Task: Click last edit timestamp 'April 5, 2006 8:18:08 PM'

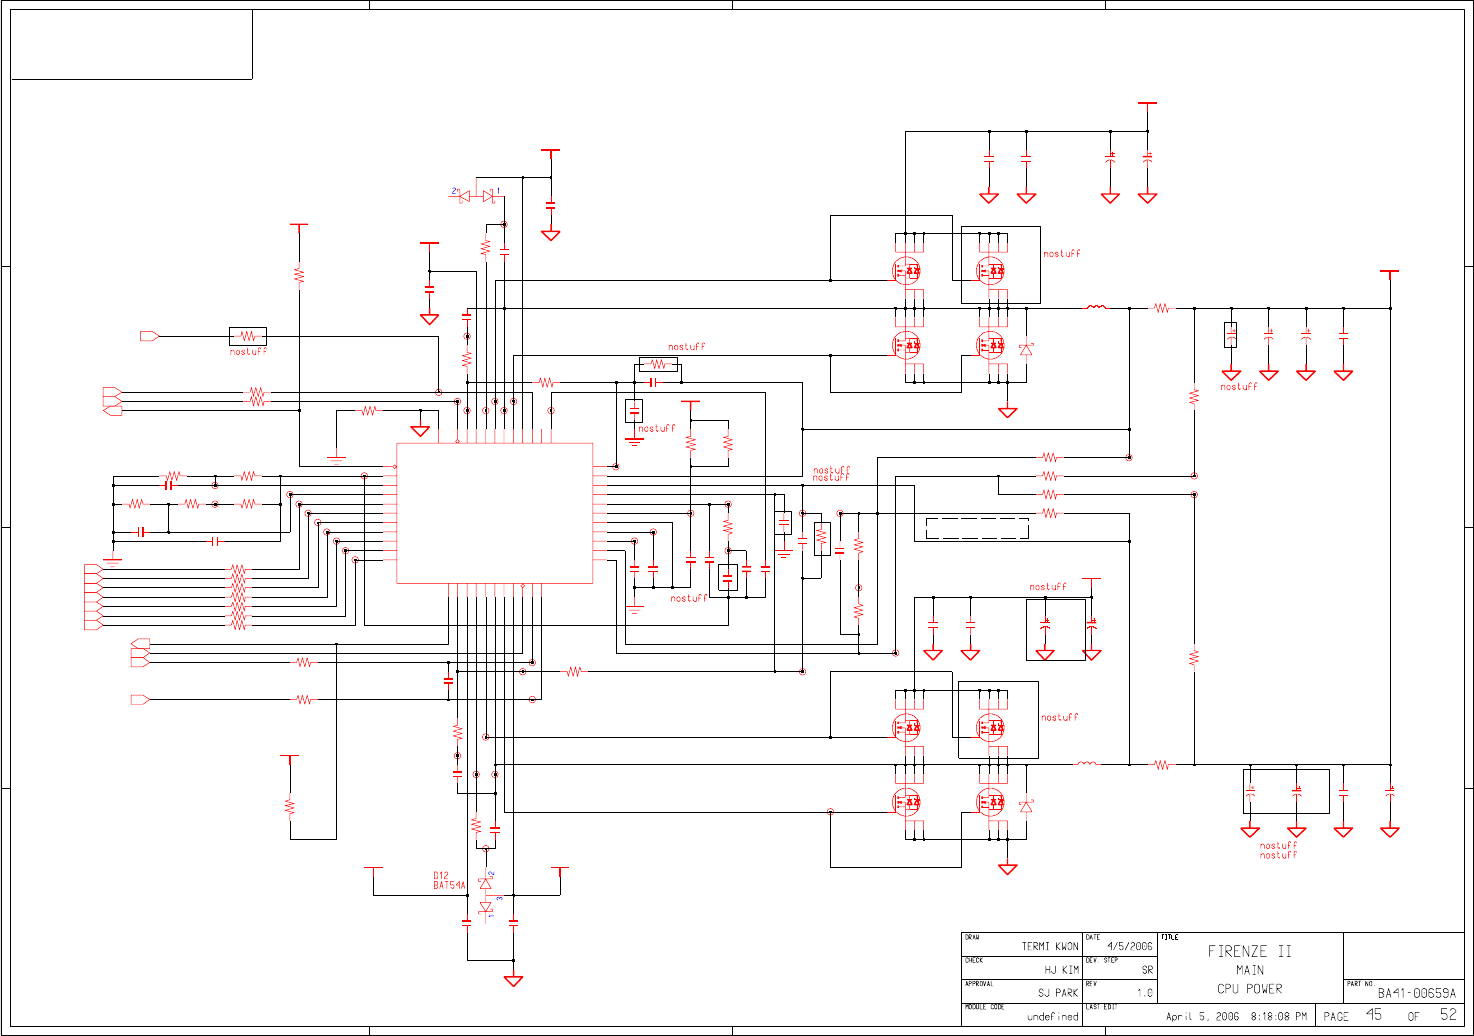Action: [1236, 1017]
